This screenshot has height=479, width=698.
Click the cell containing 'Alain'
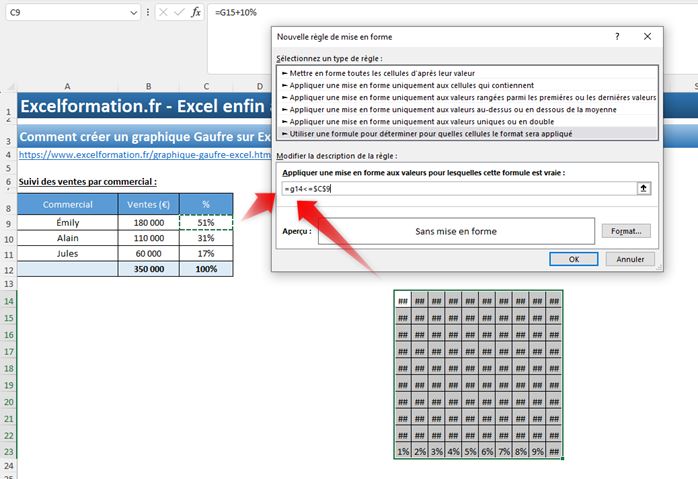pos(68,238)
